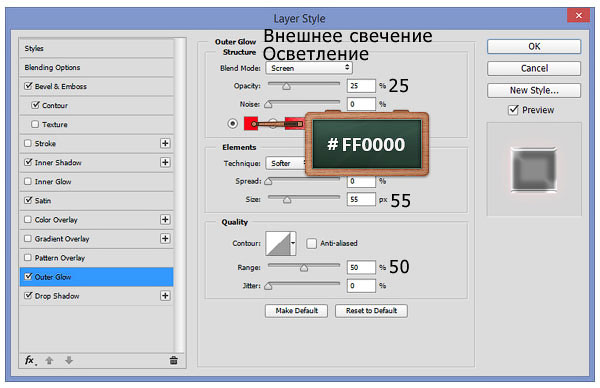Focus the Jitter value field

click(361, 285)
